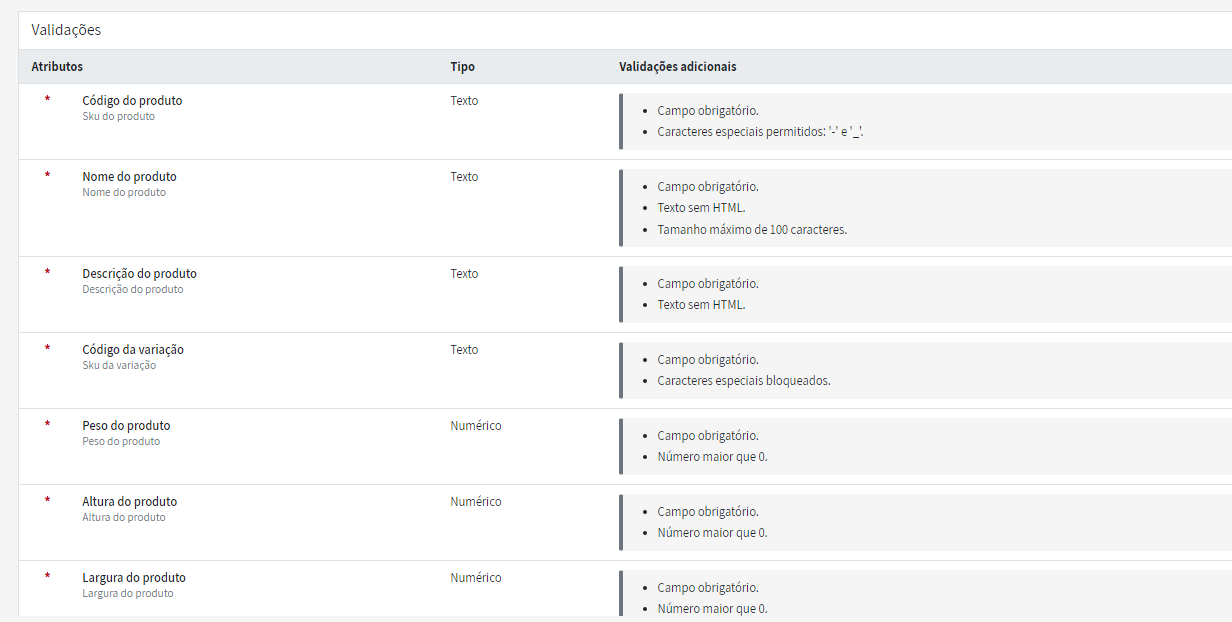The width and height of the screenshot is (1232, 622).
Task: Click the required asterisk beside Largura do produto
Action: coord(47,577)
